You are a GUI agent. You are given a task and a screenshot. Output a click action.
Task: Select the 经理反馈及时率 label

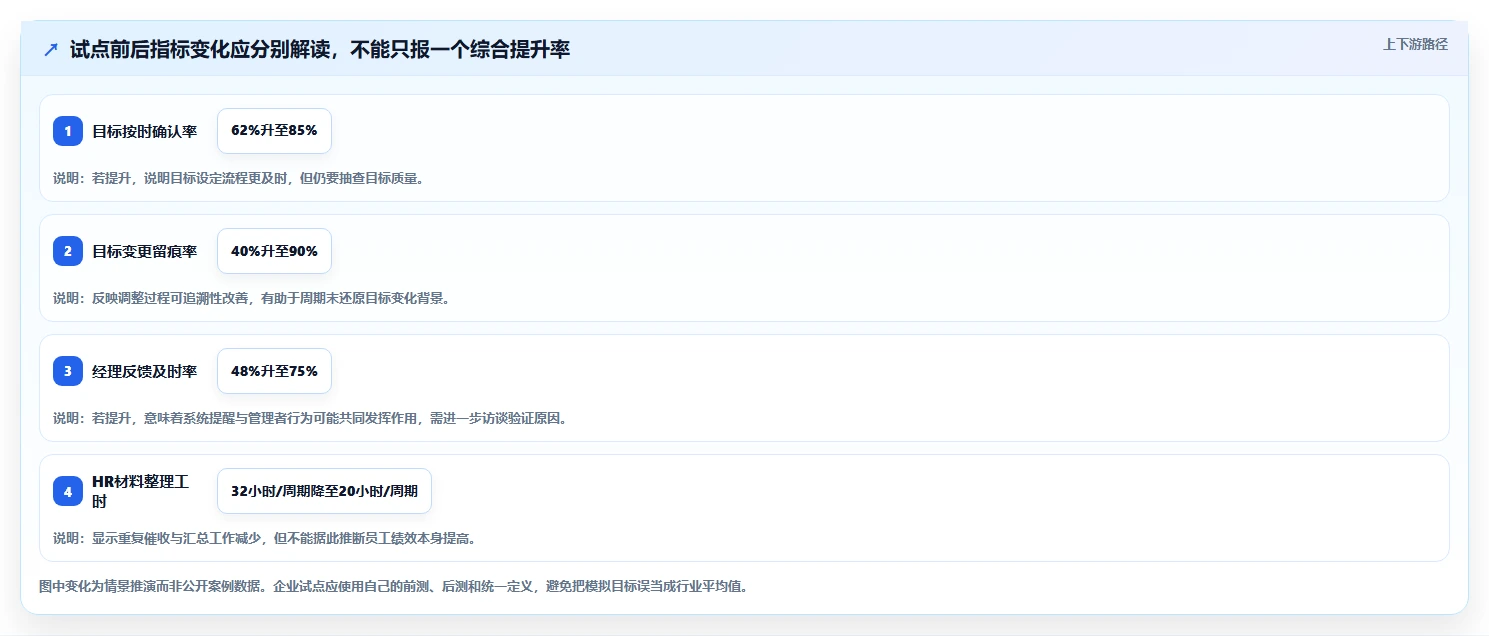pos(145,371)
